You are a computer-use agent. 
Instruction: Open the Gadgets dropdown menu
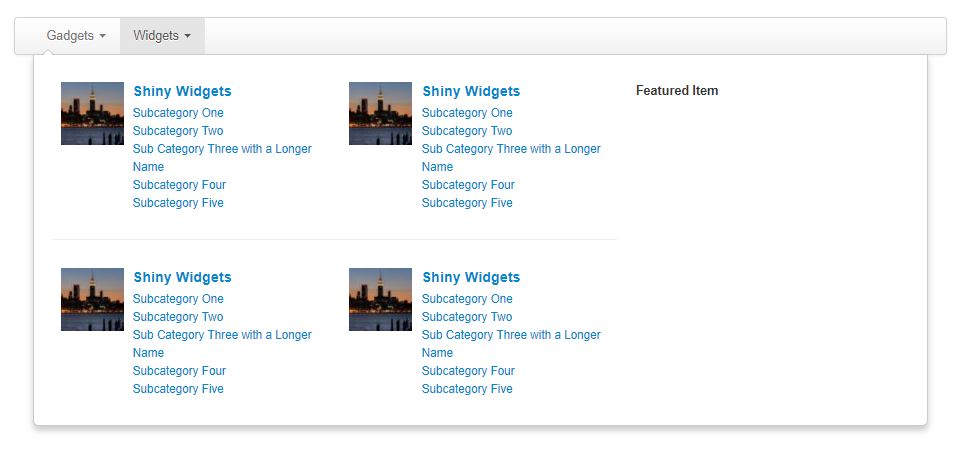pyautogui.click(x=76, y=36)
